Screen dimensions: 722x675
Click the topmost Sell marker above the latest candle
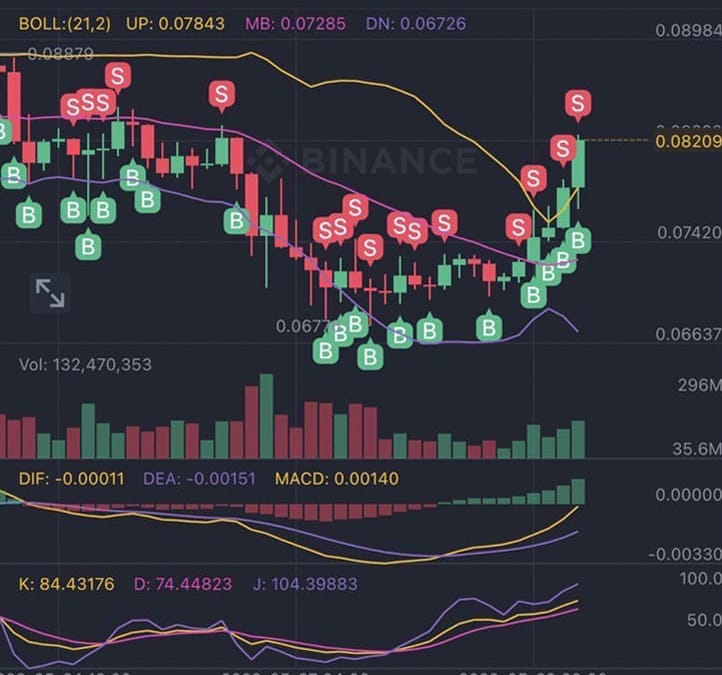point(577,102)
